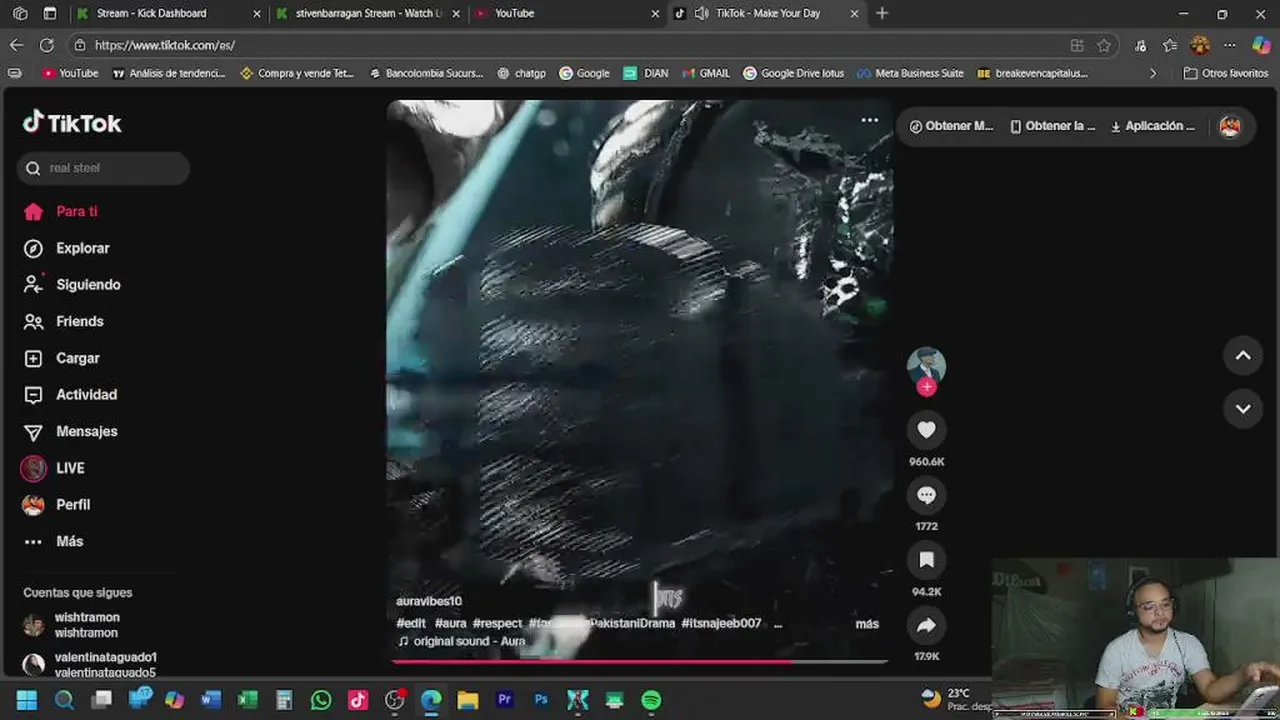Click the browser address bar URL
The height and width of the screenshot is (720, 1280).
[164, 45]
